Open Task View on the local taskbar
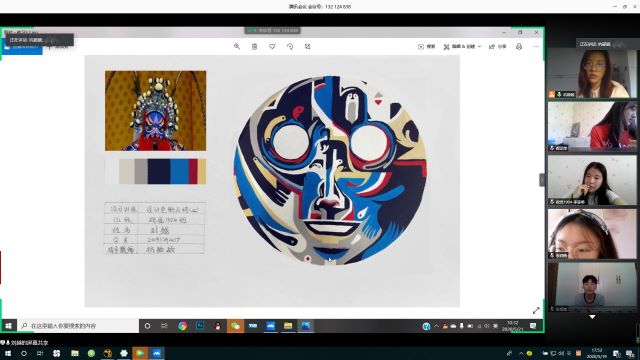Screen dimensions: 640x360 click(x=40, y=353)
